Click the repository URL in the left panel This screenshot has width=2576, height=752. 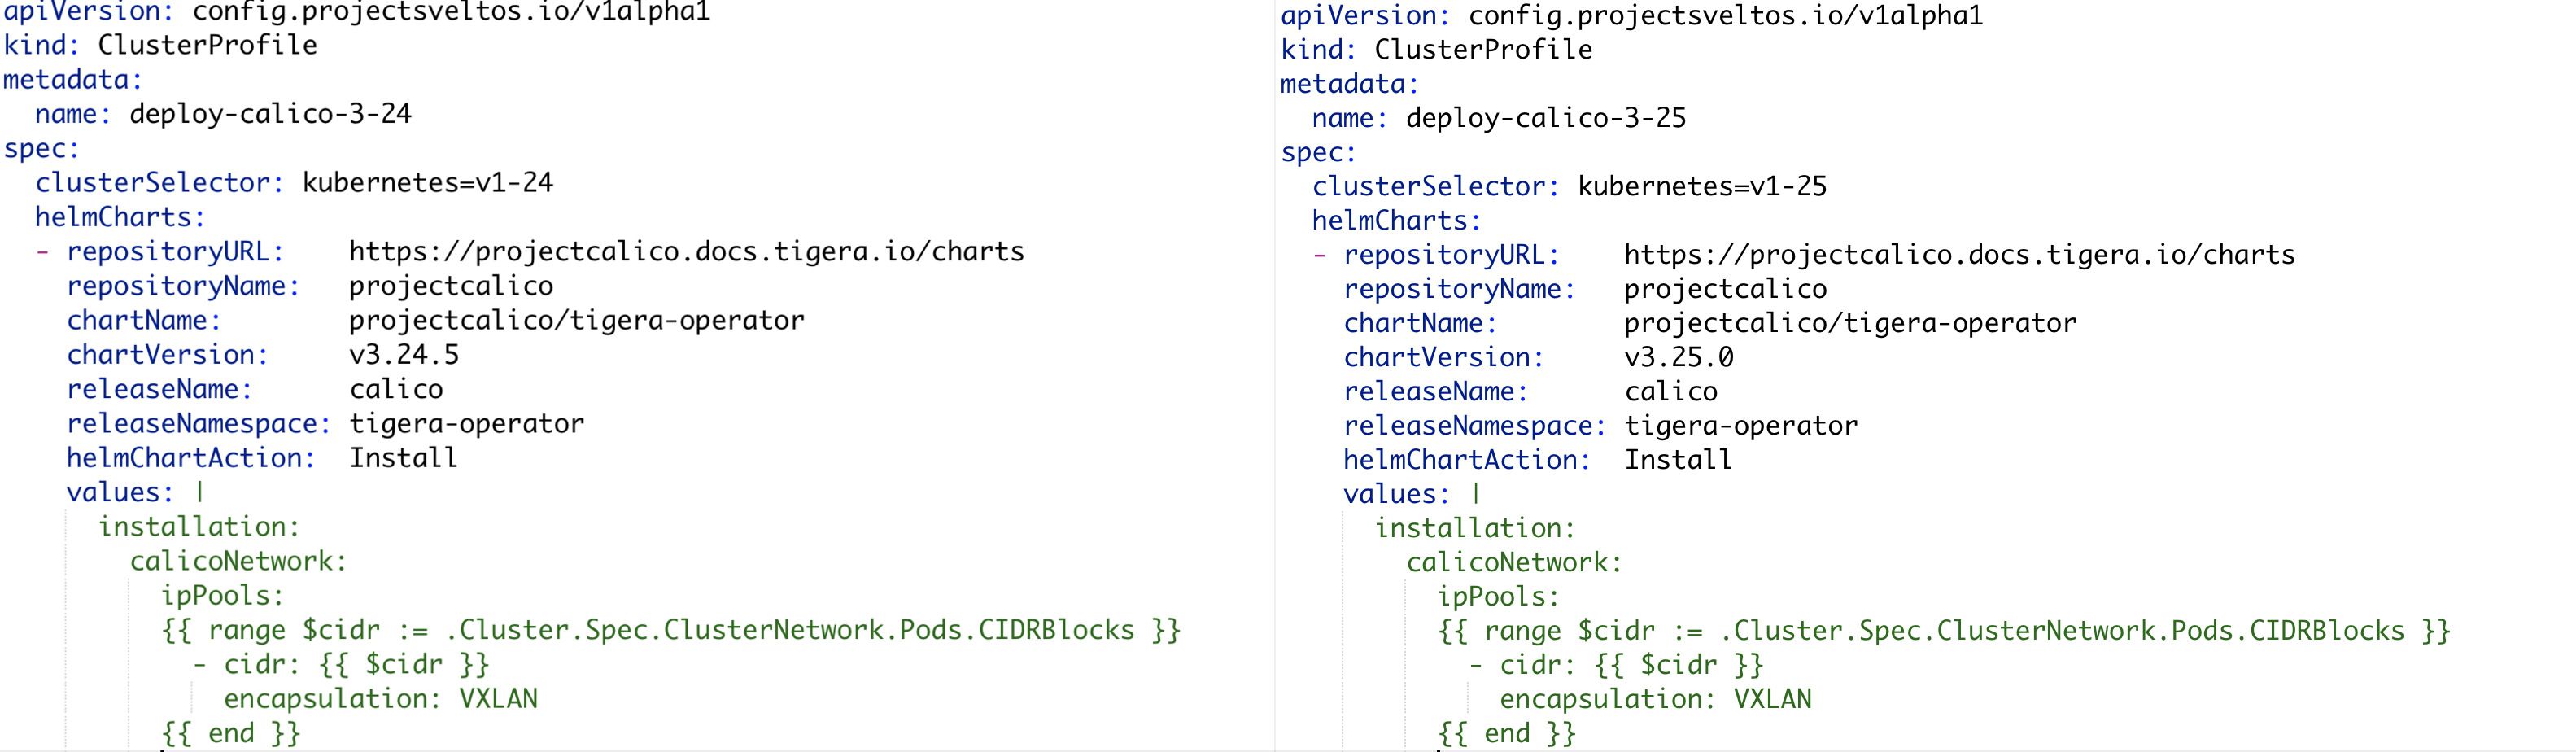point(686,251)
